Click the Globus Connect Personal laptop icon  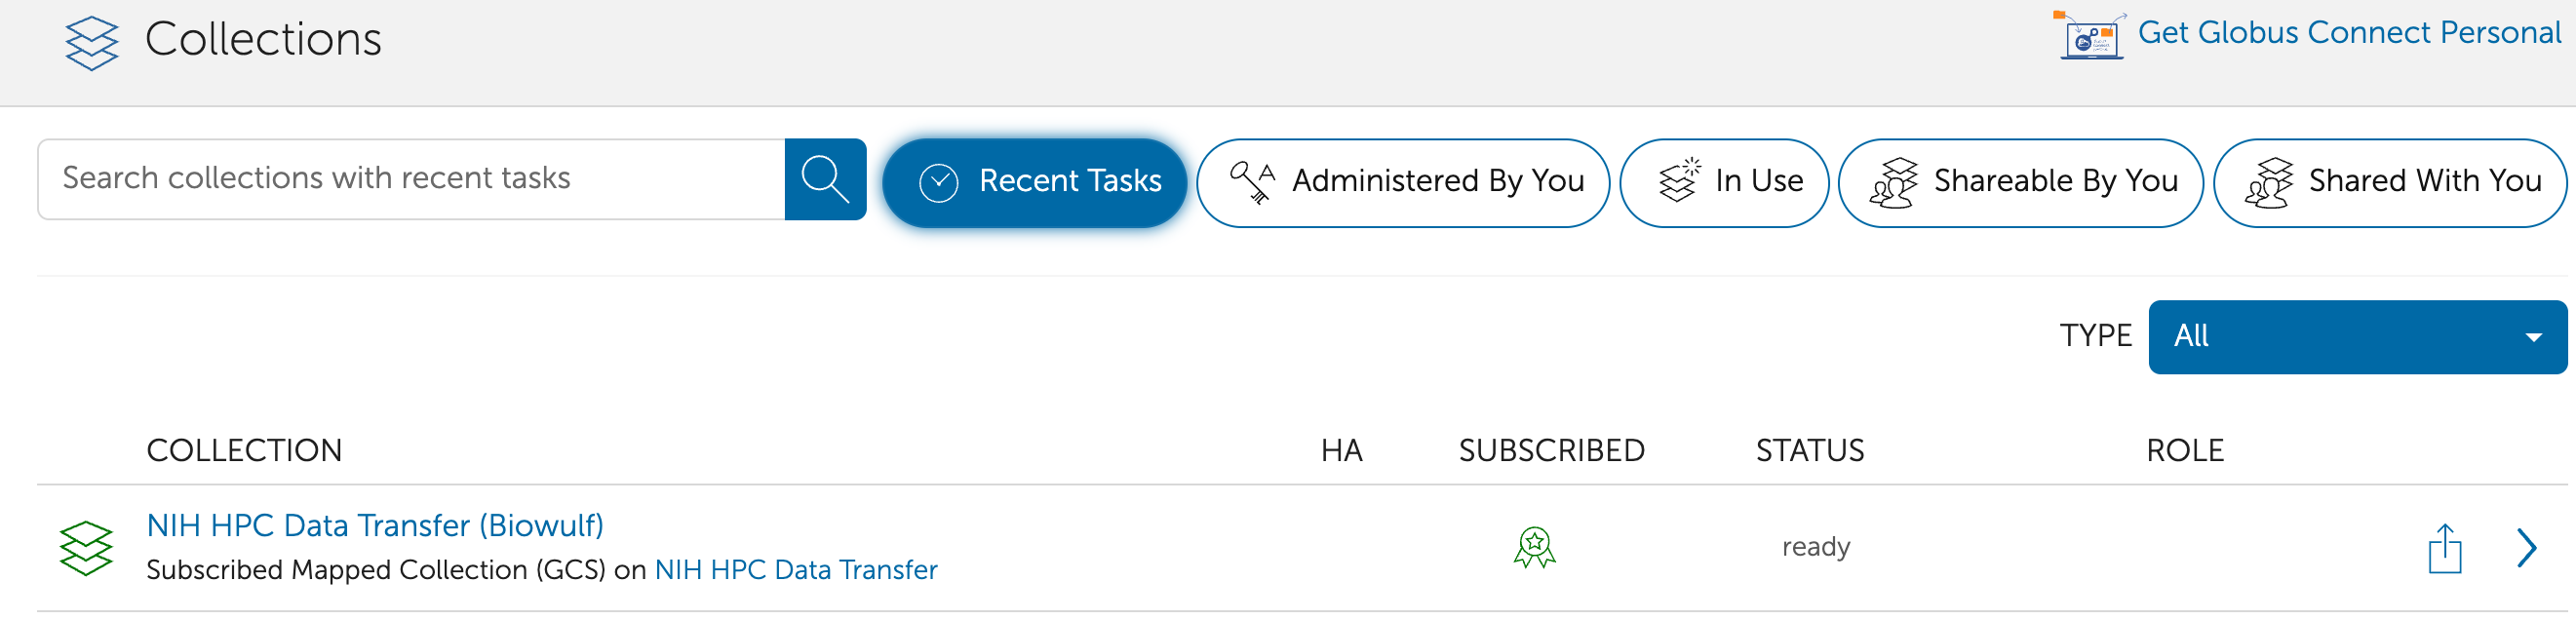pos(2090,36)
